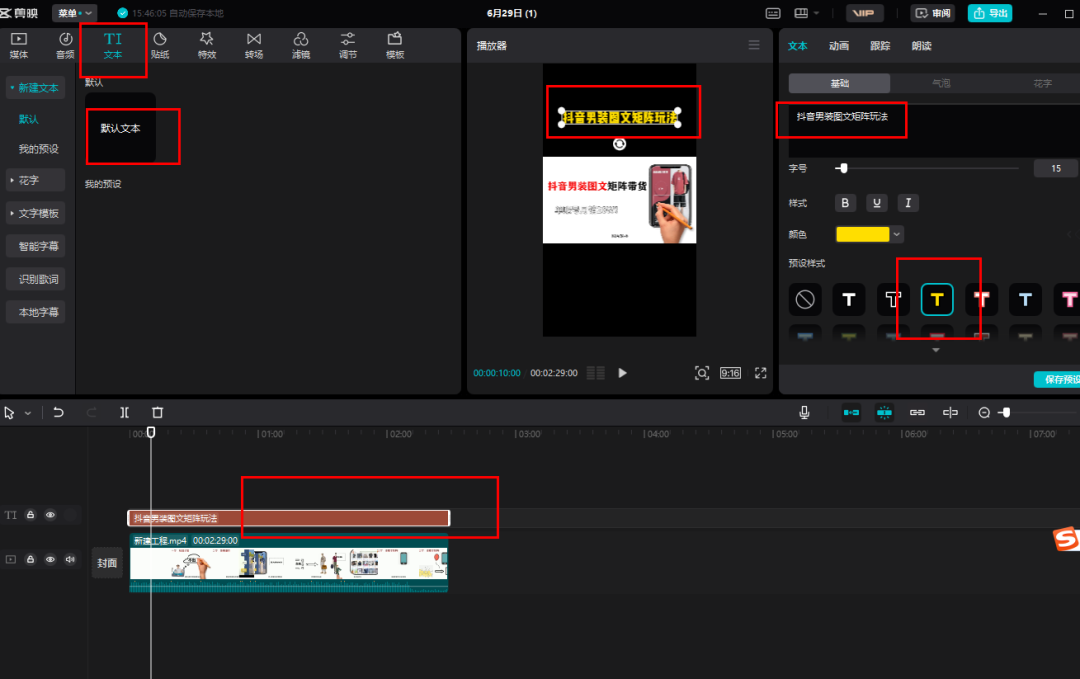1080x679 pixels.
Task: Open the 滤镜 filters panel
Action: coord(301,45)
